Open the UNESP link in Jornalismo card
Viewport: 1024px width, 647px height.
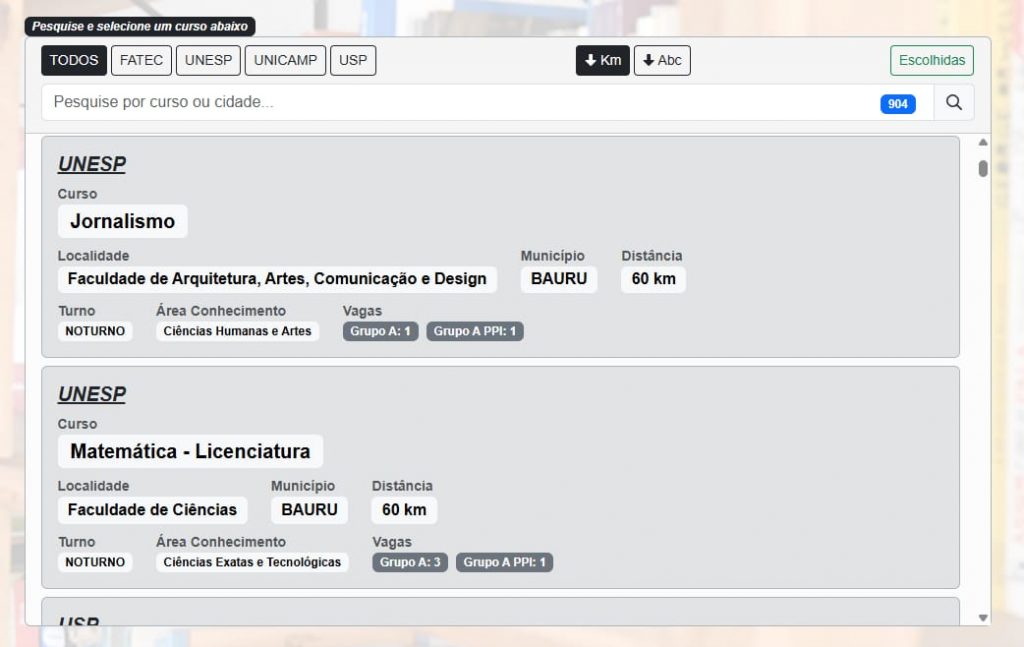[91, 165]
